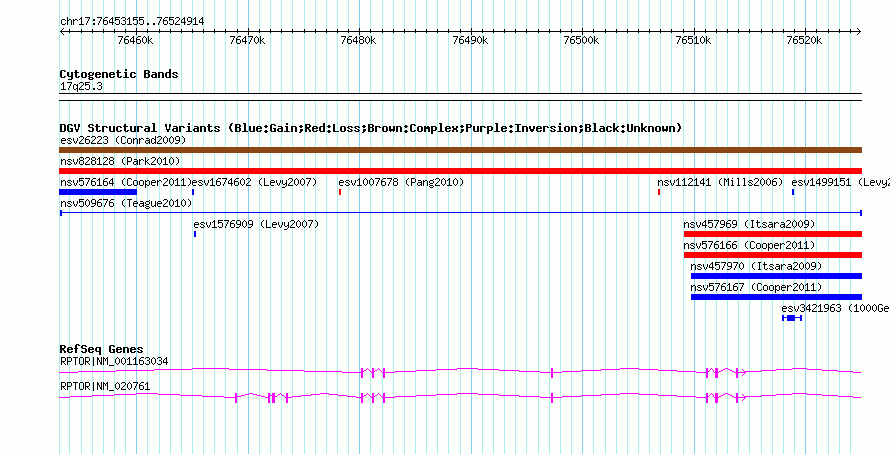Click the esv3421963 variant label
890x454 pixels.
click(836, 308)
